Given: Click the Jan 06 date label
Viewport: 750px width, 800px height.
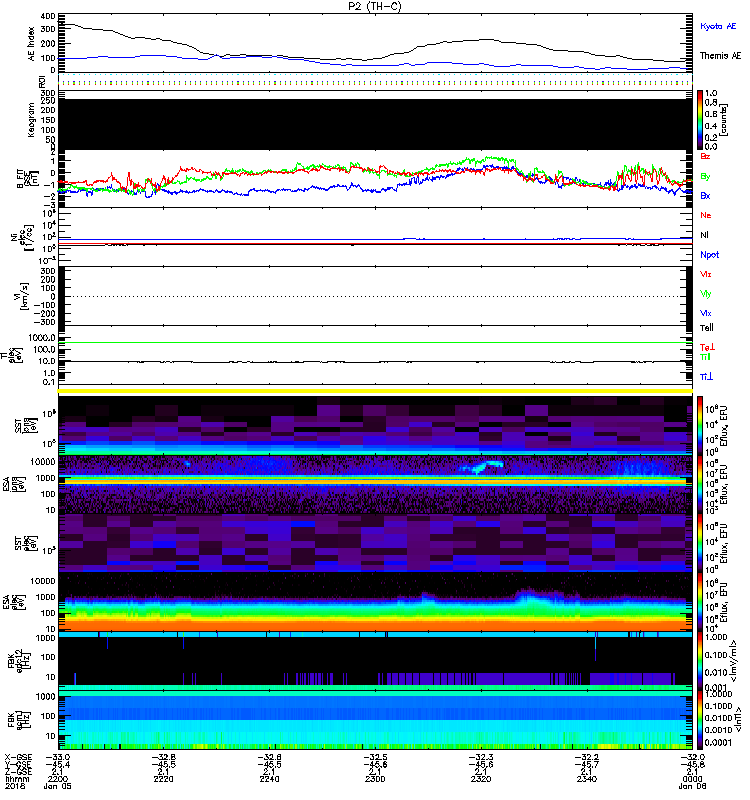Looking at the screenshot, I should click(x=692, y=786).
